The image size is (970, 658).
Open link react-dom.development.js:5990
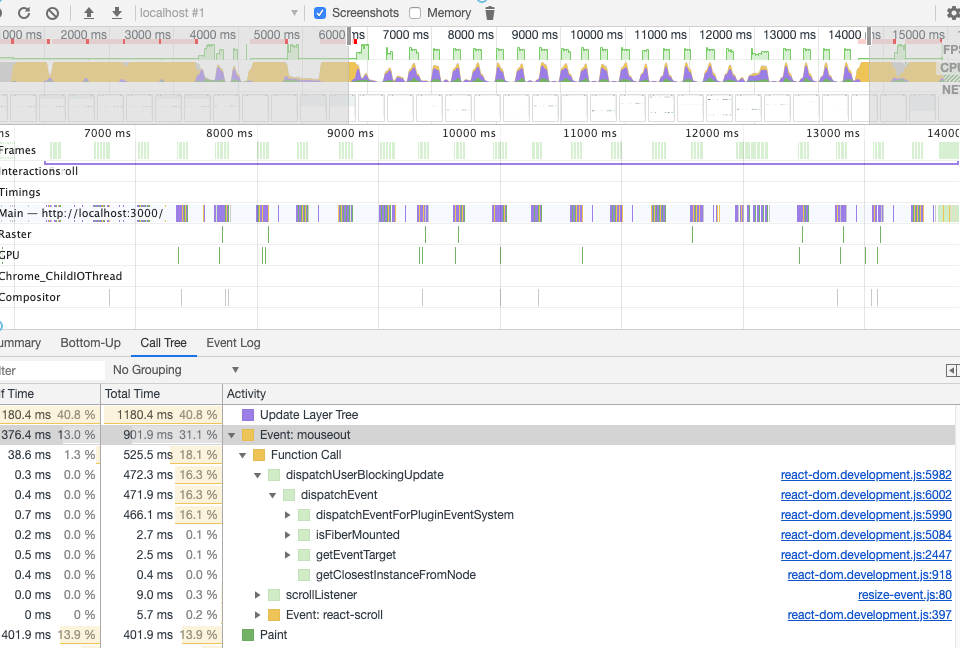866,515
